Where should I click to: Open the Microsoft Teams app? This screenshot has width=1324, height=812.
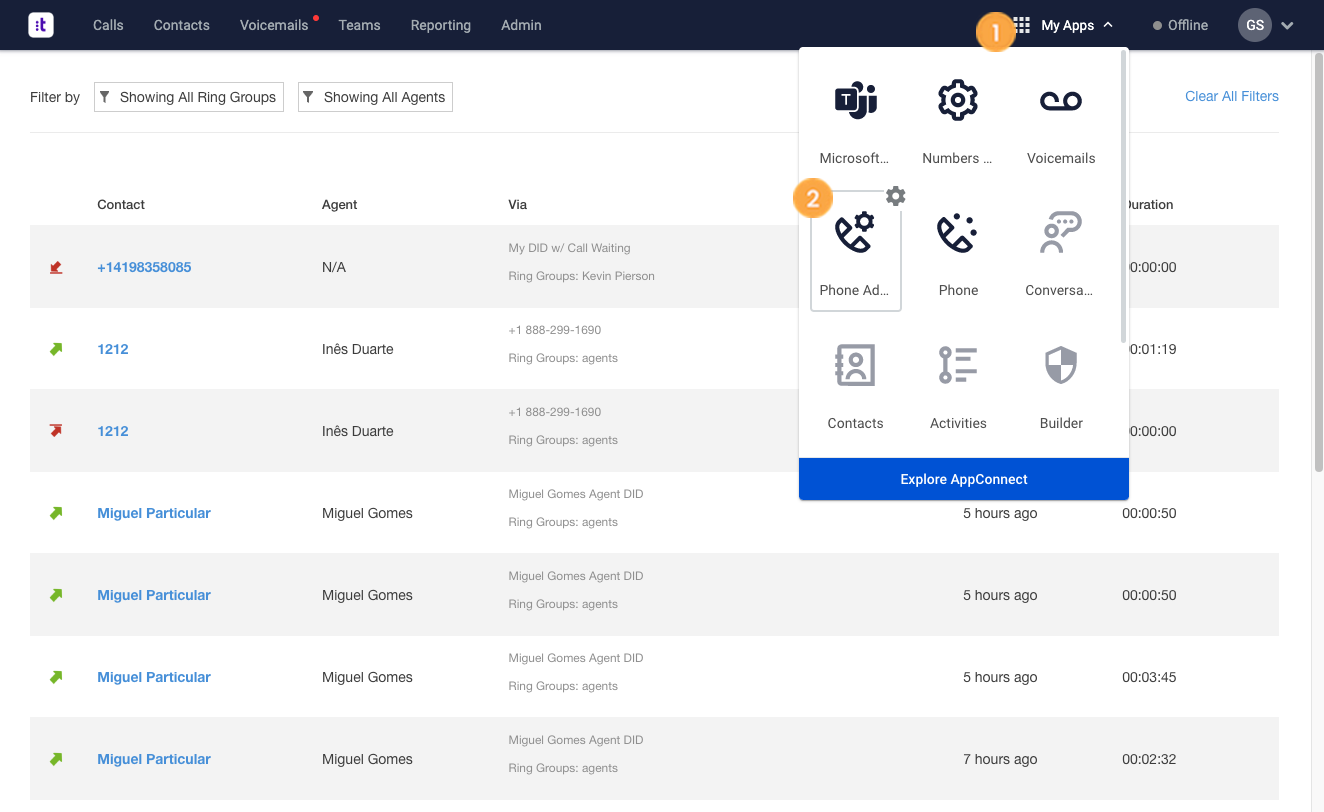click(855, 120)
